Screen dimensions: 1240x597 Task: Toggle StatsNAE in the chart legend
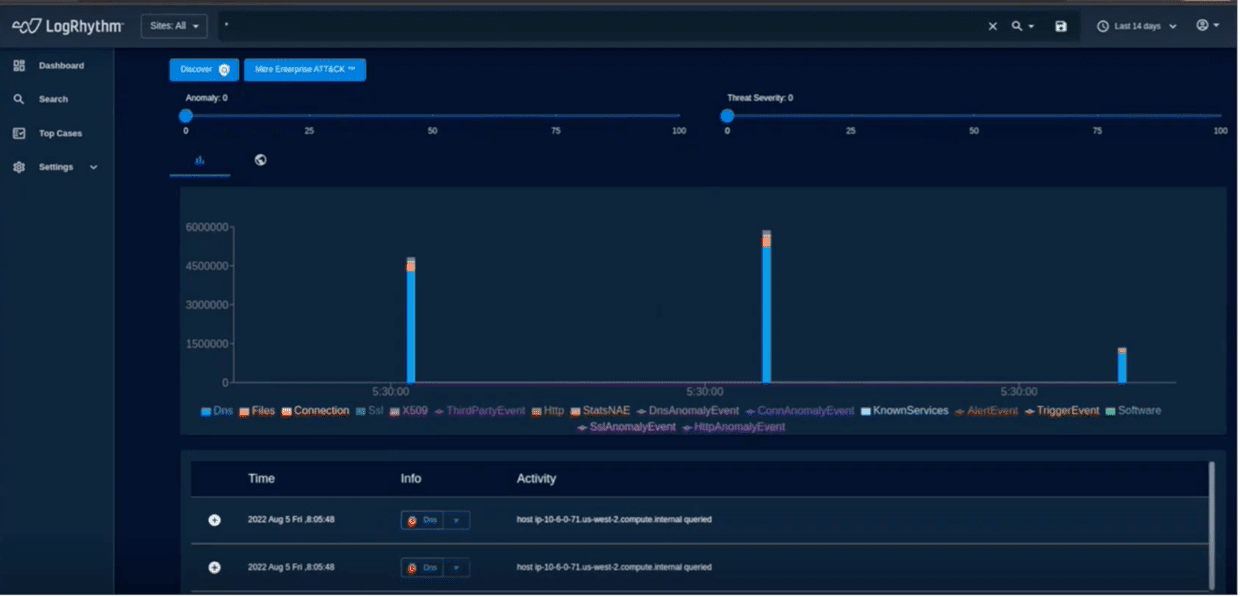point(600,411)
